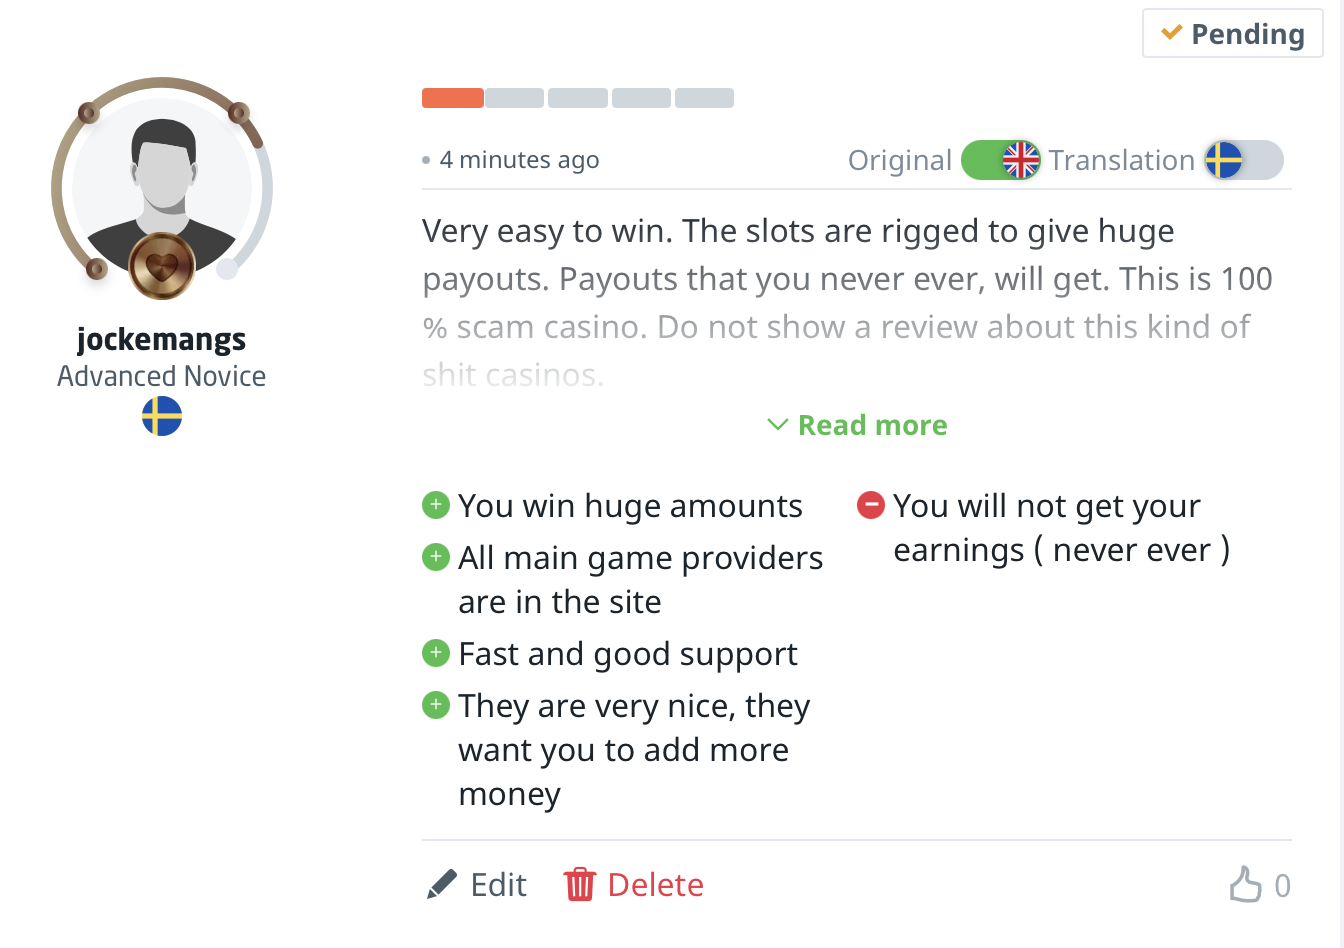Image resolution: width=1344 pixels, height=948 pixels.
Task: Click the green plus icon beside 'You win huge amounts'
Action: 436,505
